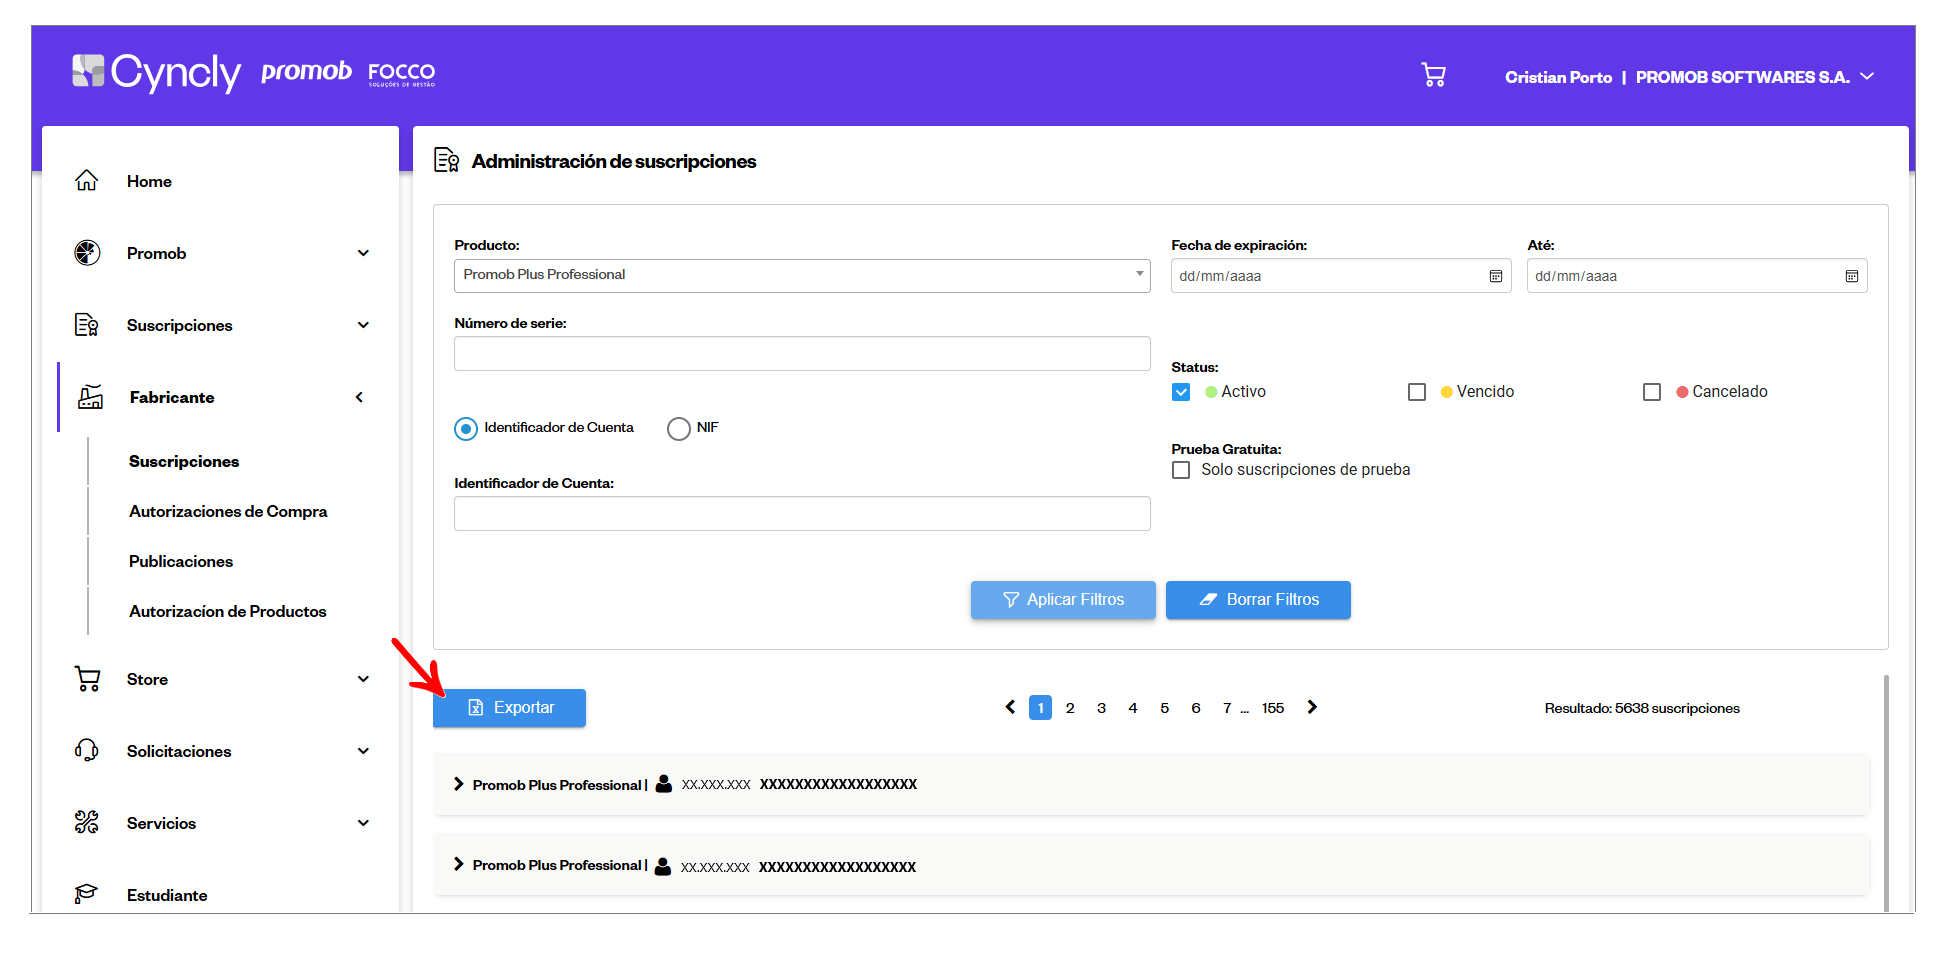The height and width of the screenshot is (963, 1945).
Task: Click the Servicios tools icon
Action: coord(87,823)
